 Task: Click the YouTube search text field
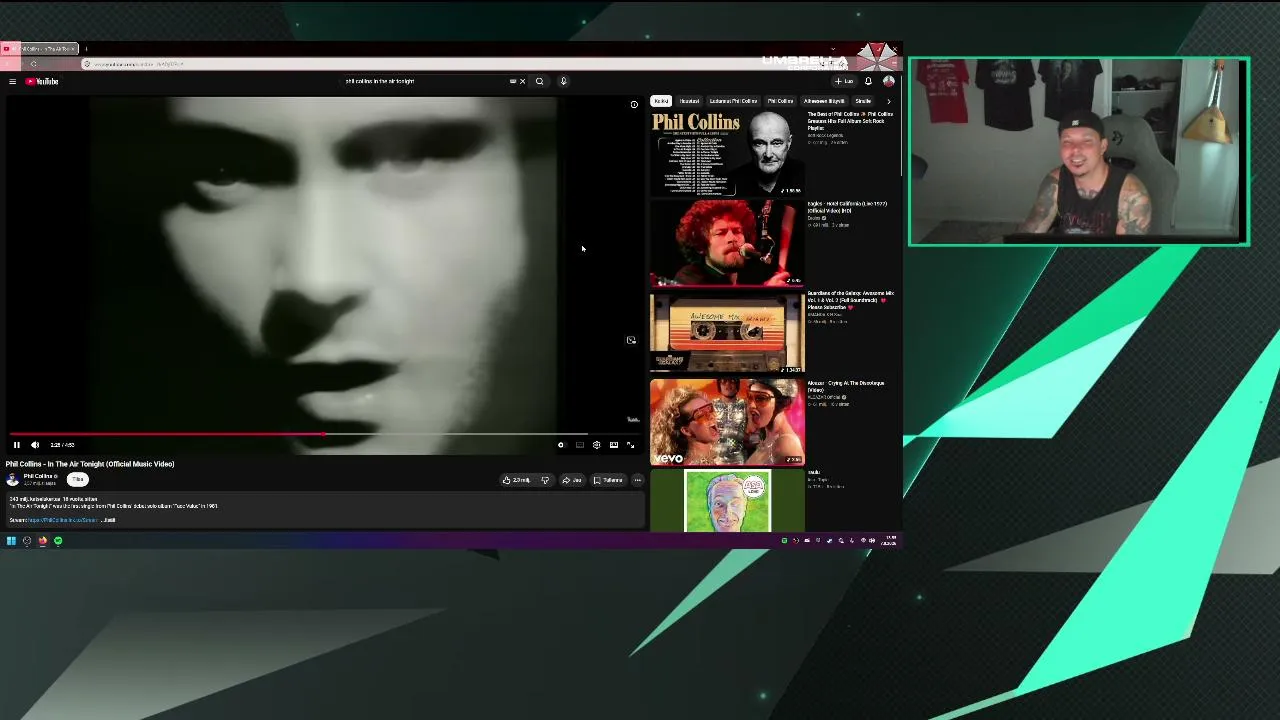pyautogui.click(x=425, y=81)
